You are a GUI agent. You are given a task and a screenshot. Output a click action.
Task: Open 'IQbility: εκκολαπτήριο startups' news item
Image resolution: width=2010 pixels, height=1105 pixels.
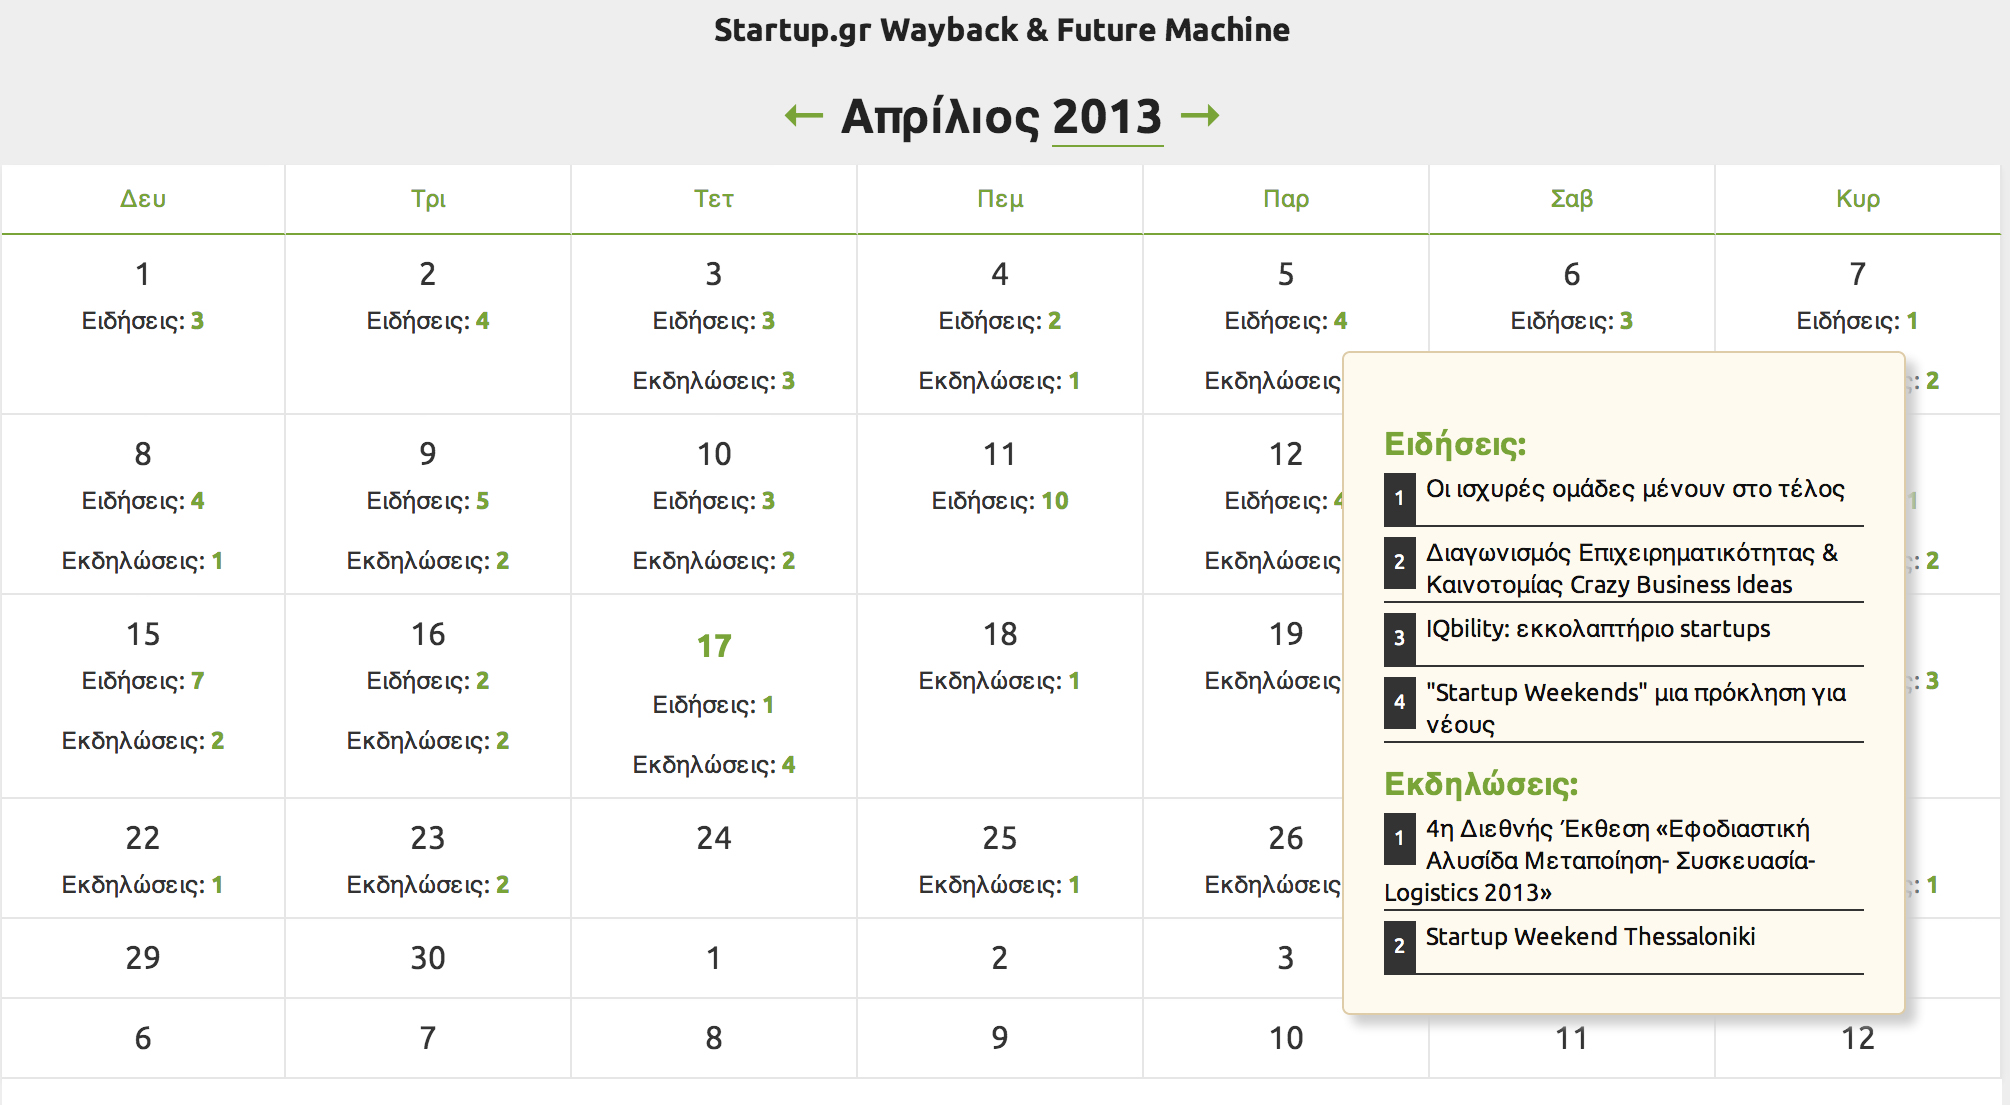coord(1597,629)
